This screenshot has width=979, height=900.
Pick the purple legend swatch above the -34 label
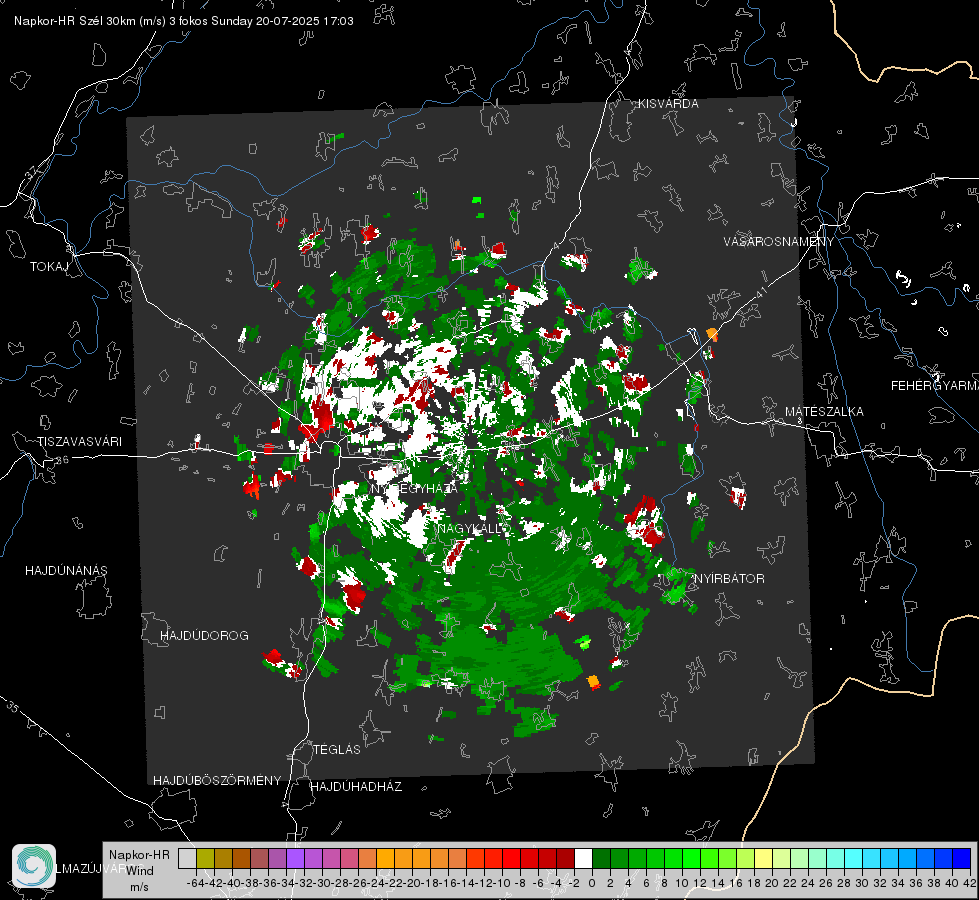295,859
